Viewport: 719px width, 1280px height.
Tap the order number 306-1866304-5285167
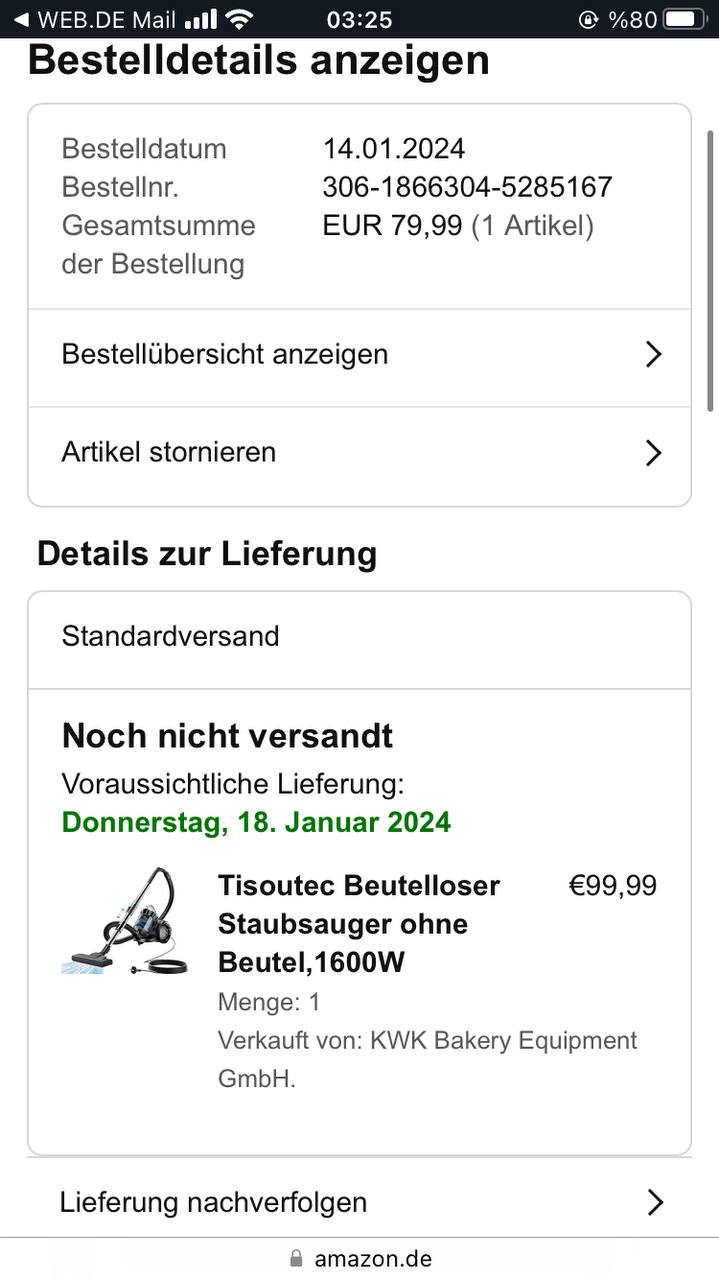coord(467,187)
